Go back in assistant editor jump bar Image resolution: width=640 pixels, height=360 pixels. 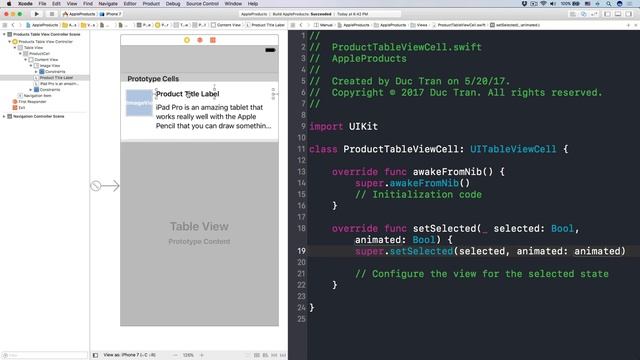[301, 25]
